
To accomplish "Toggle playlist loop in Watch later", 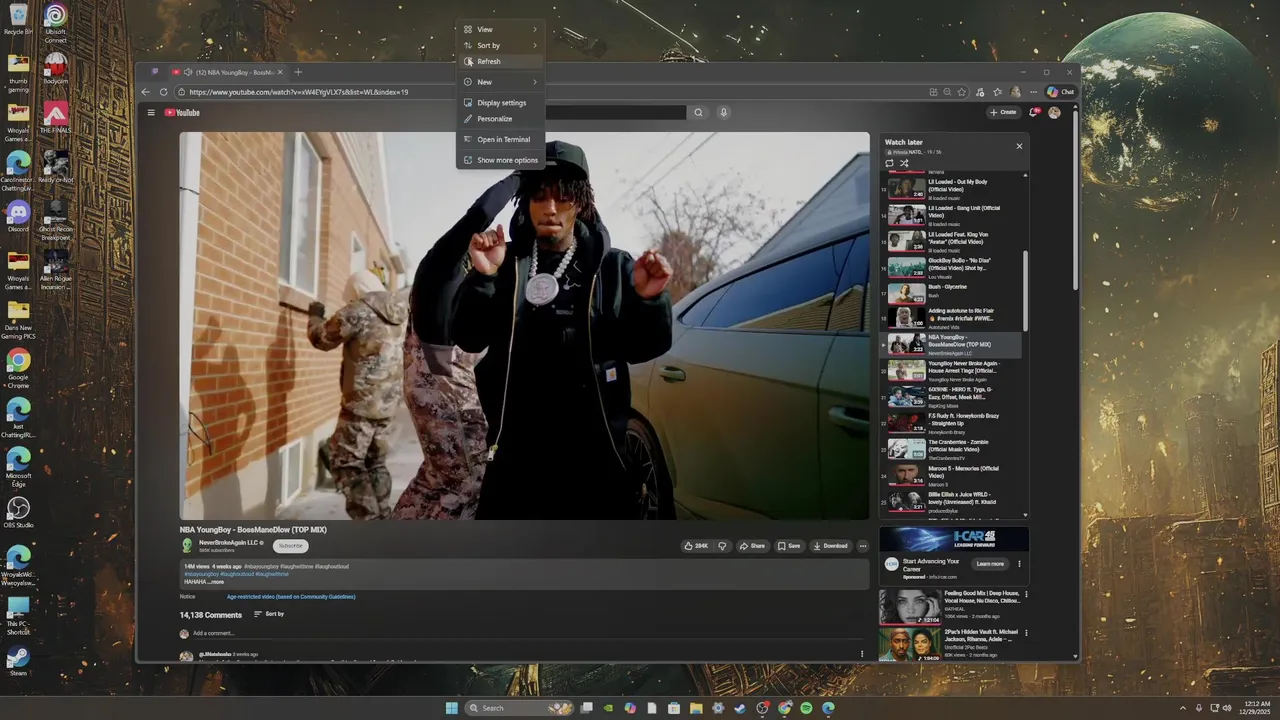I will (889, 163).
